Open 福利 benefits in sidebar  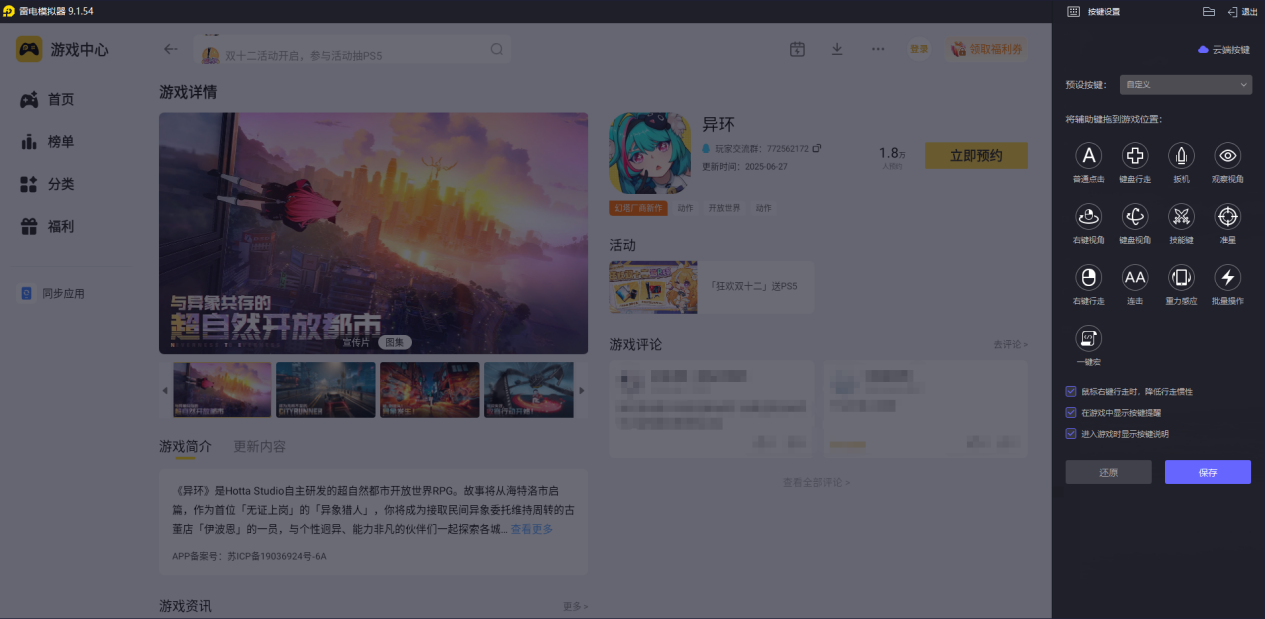pos(47,227)
